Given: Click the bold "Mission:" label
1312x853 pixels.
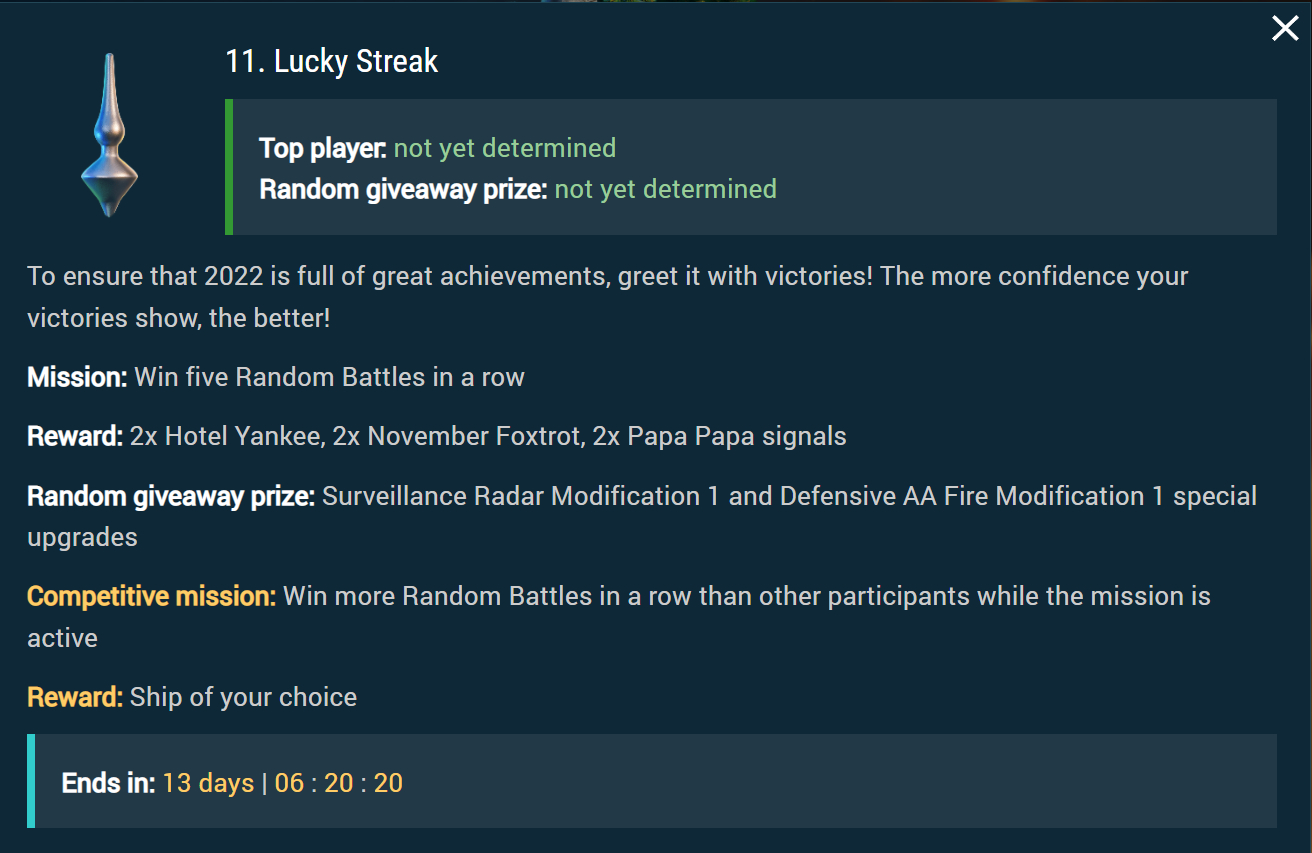Looking at the screenshot, I should tap(77, 377).
